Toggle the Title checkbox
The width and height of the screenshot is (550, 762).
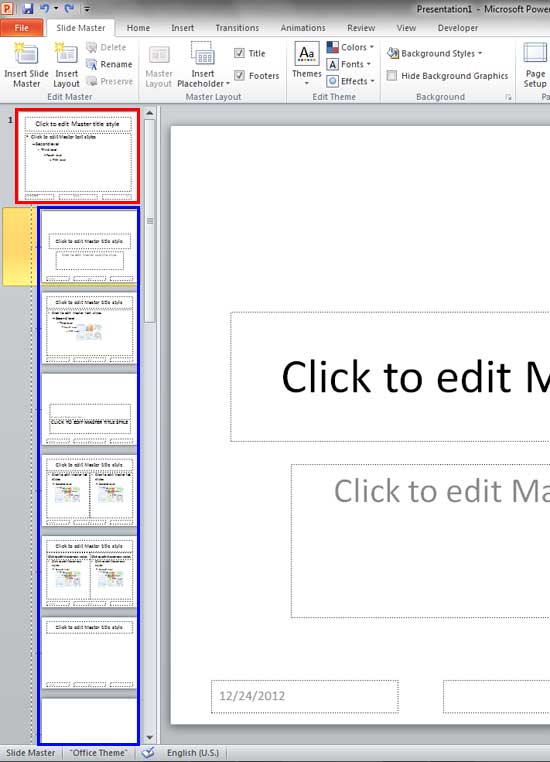pos(239,53)
